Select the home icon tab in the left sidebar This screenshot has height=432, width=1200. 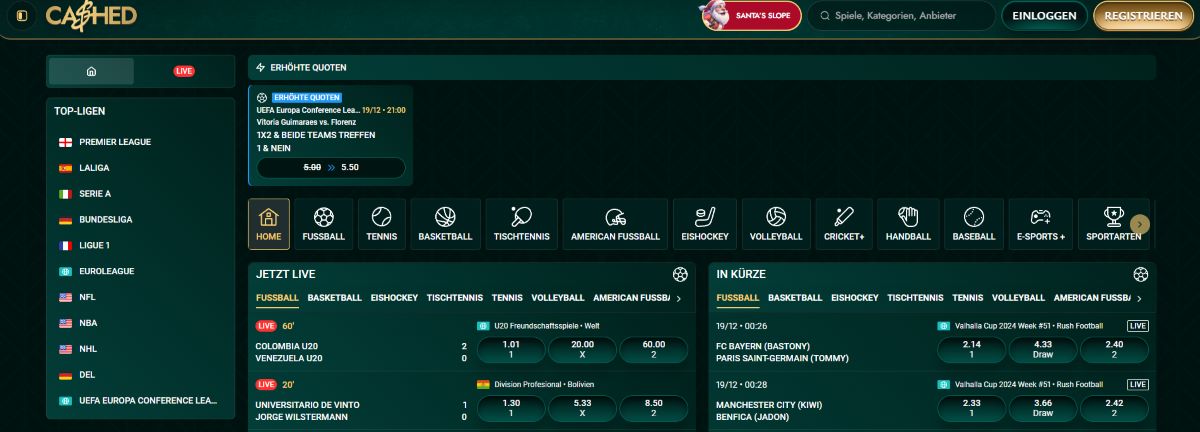[91, 71]
